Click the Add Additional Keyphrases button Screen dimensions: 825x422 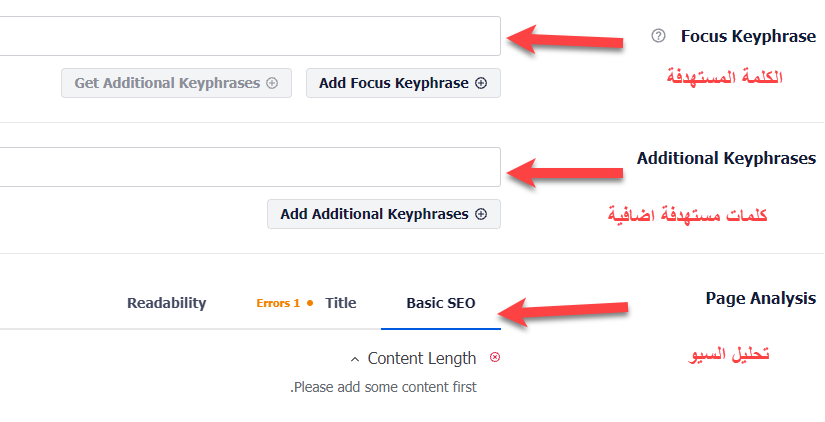tap(384, 214)
